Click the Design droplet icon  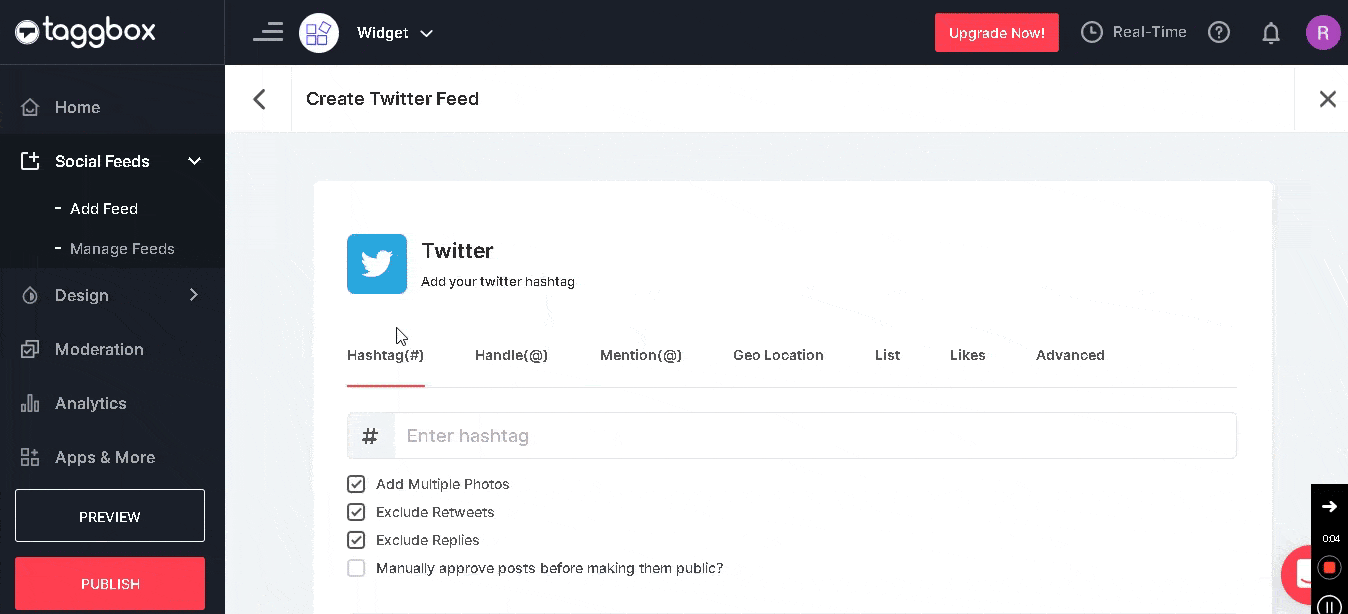(x=30, y=295)
